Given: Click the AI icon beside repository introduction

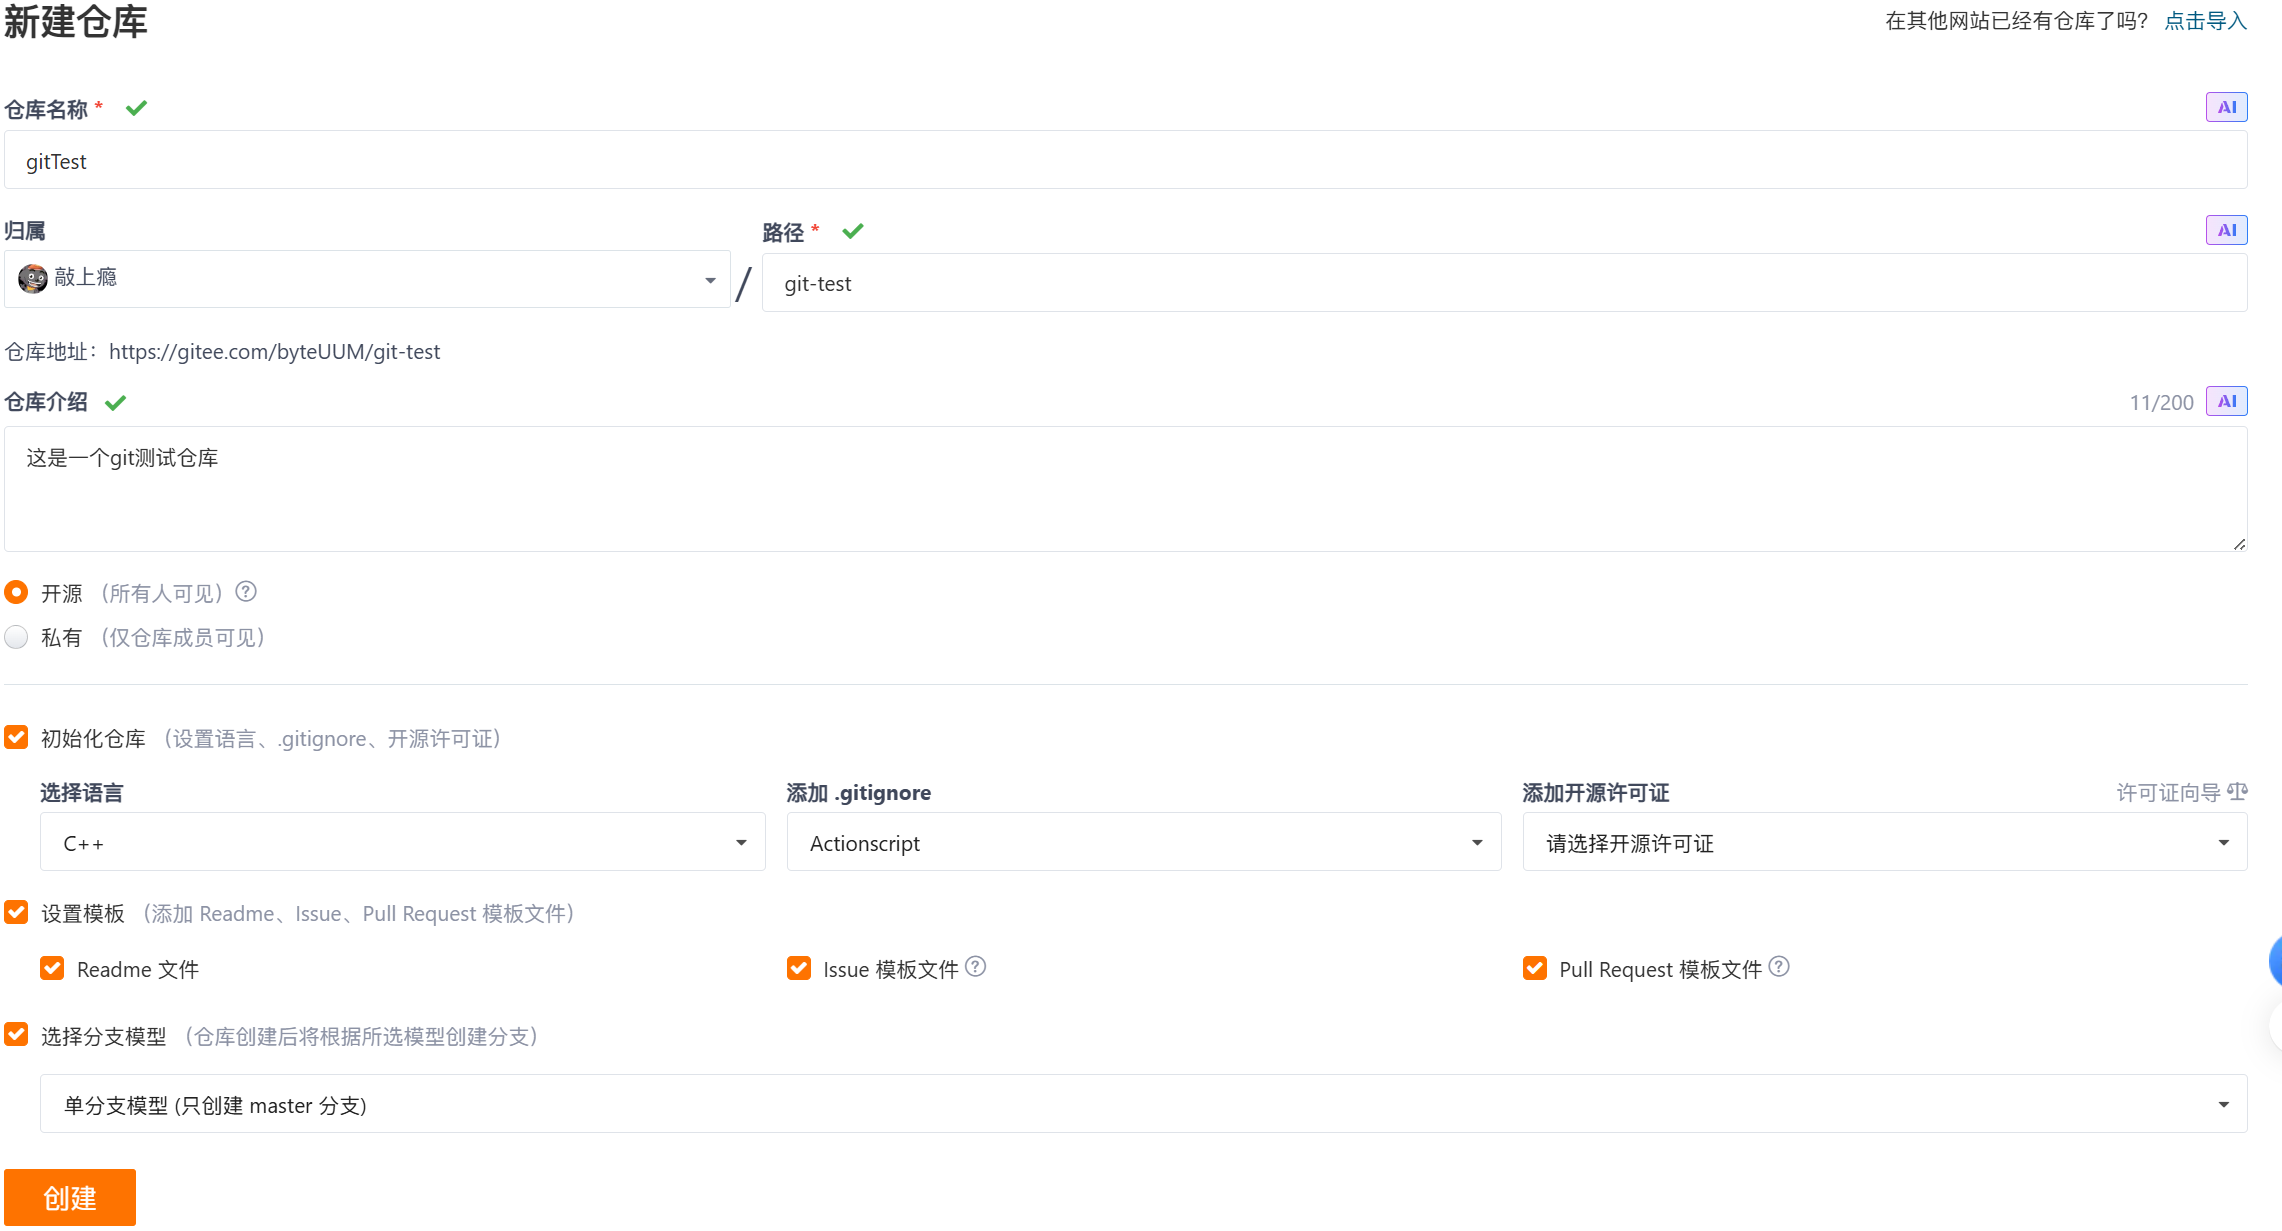Looking at the screenshot, I should click(2226, 401).
